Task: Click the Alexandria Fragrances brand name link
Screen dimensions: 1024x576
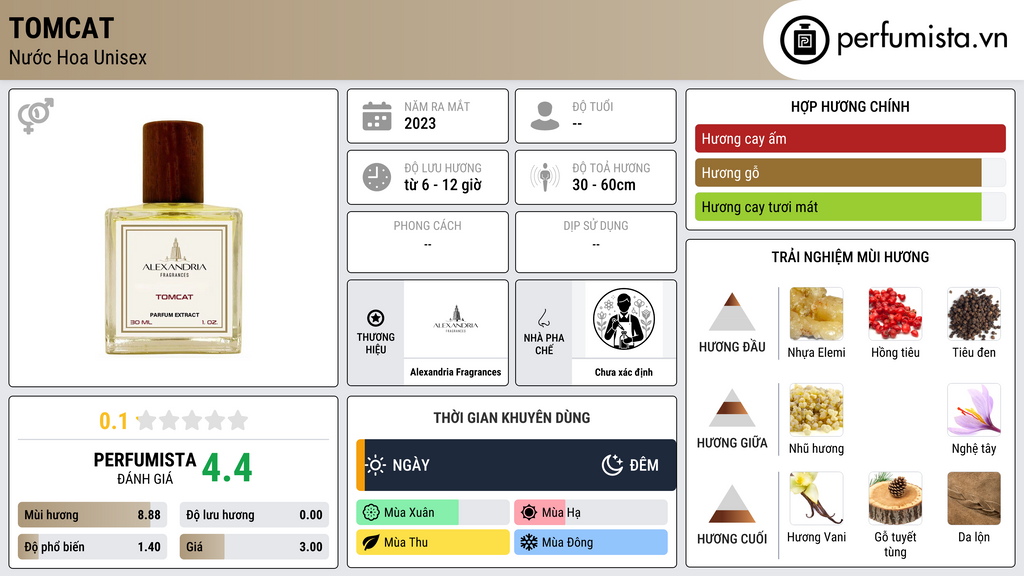Action: pyautogui.click(x=456, y=372)
